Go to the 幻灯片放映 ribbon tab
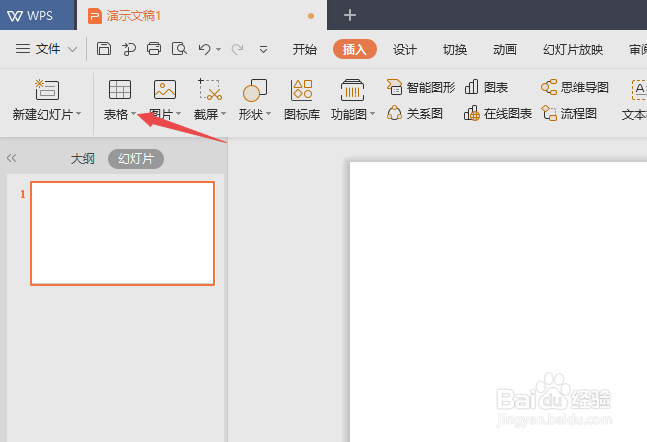Viewport: 647px width, 442px height. [573, 50]
